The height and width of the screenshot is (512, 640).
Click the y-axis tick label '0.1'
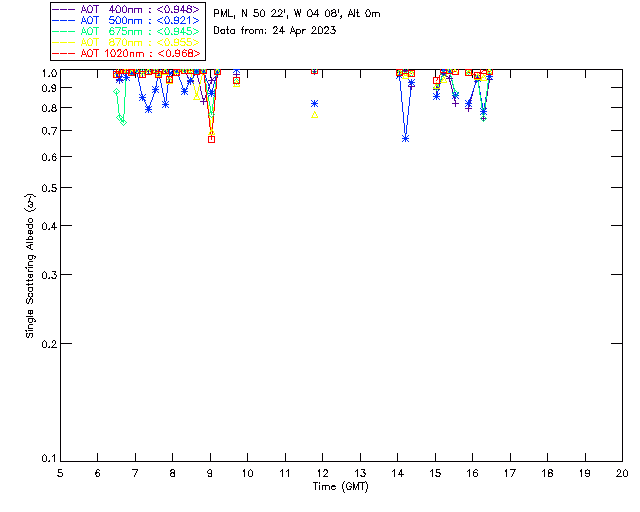point(49,459)
